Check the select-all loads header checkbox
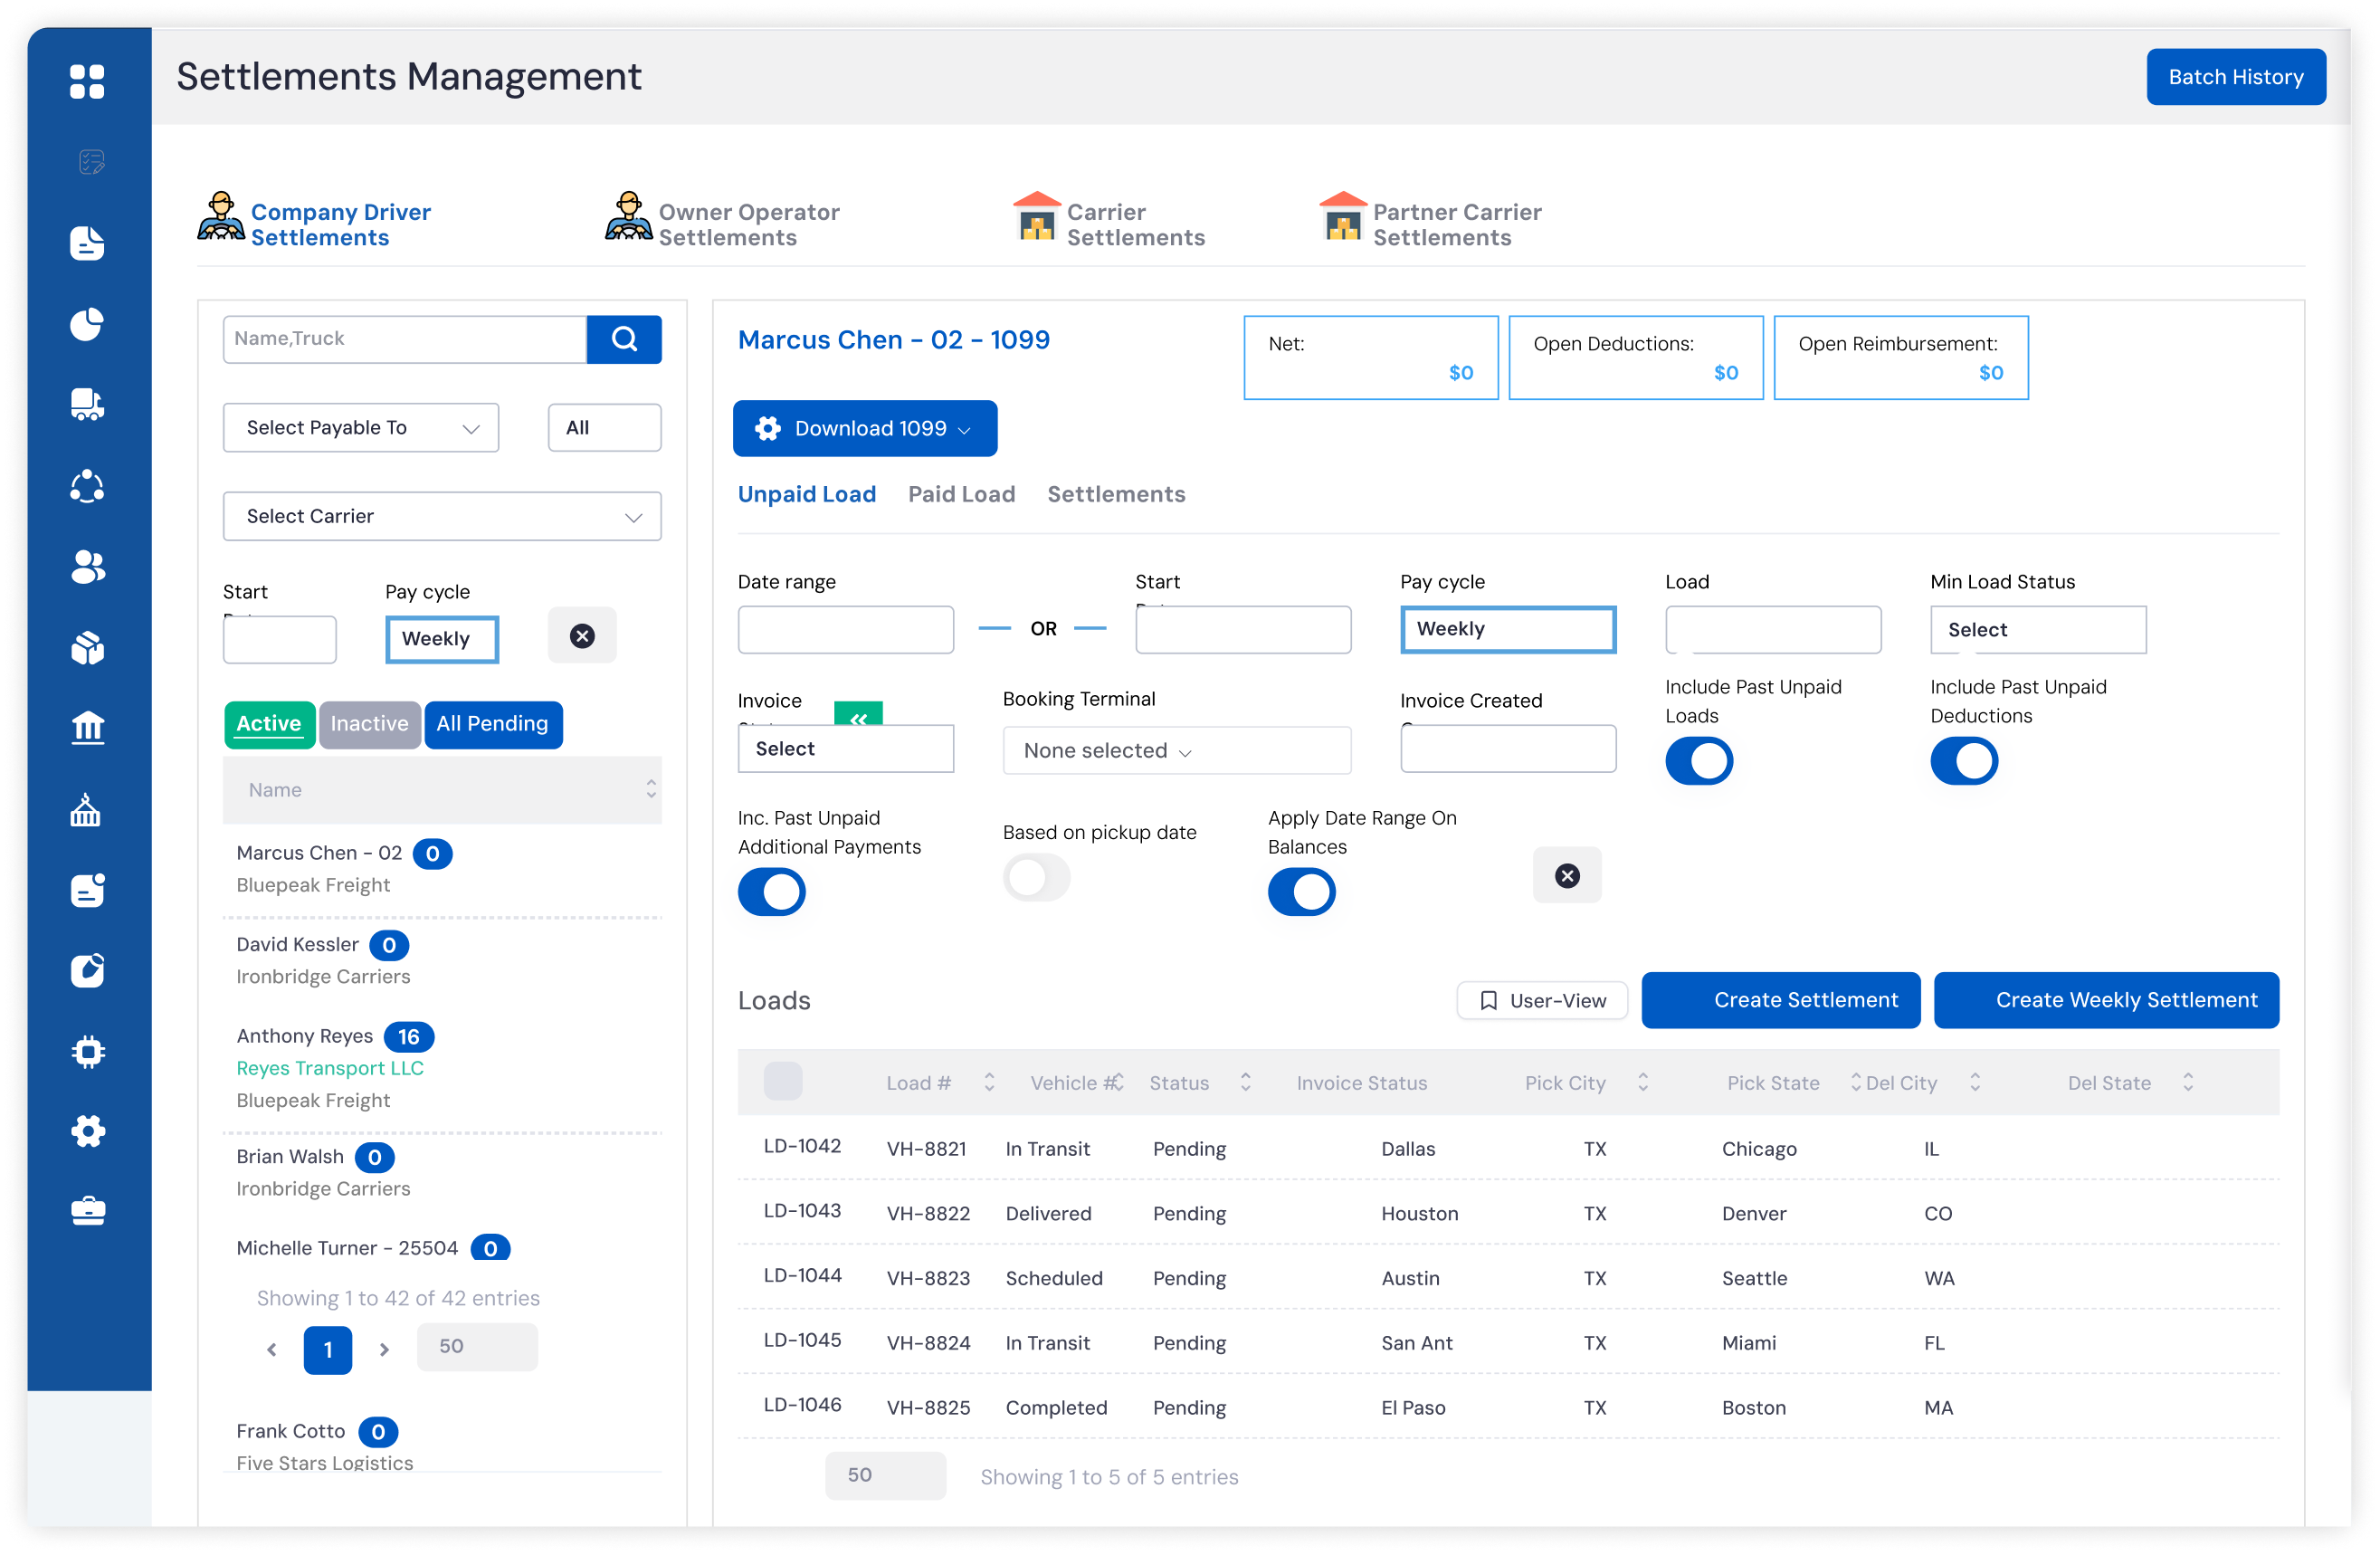This screenshot has height=1555, width=2380. (x=782, y=1081)
